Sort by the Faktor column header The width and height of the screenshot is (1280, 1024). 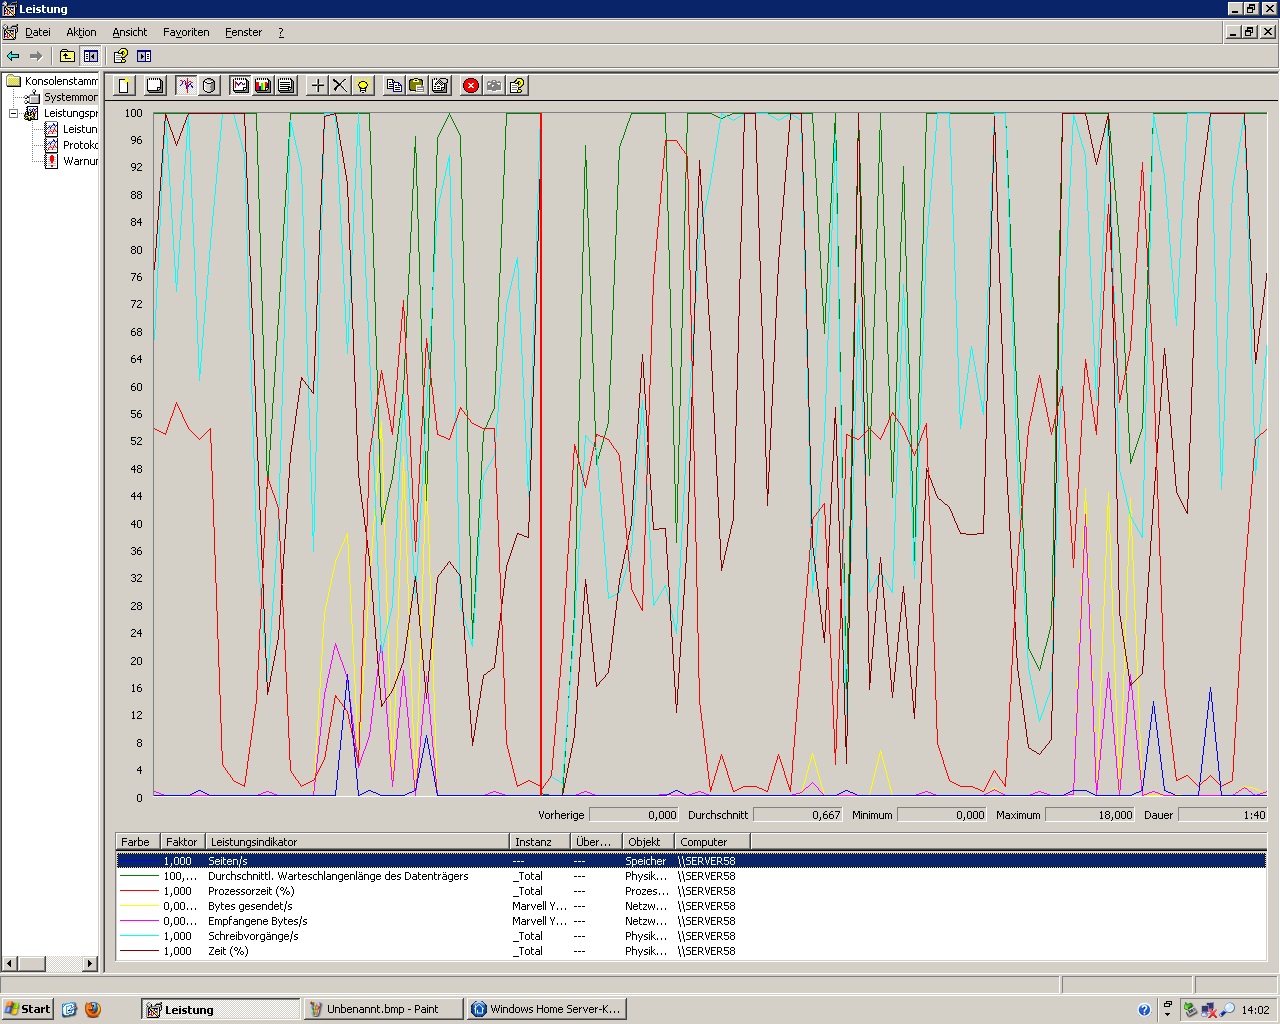(184, 842)
